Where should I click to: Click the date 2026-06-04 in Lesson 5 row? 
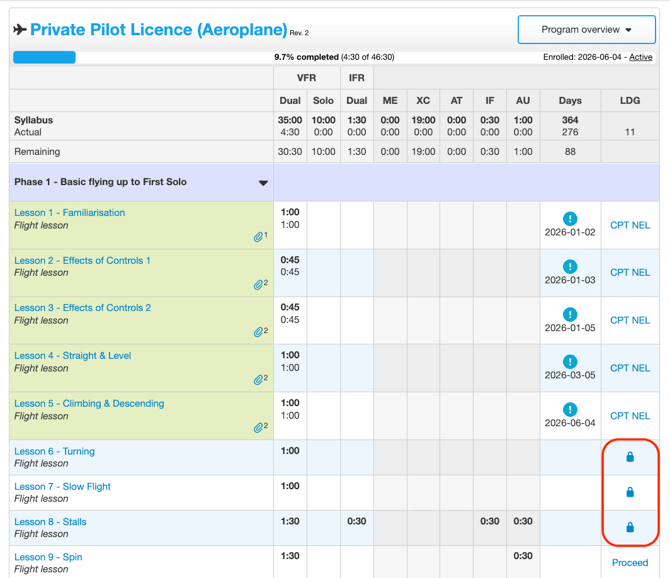pyautogui.click(x=570, y=423)
